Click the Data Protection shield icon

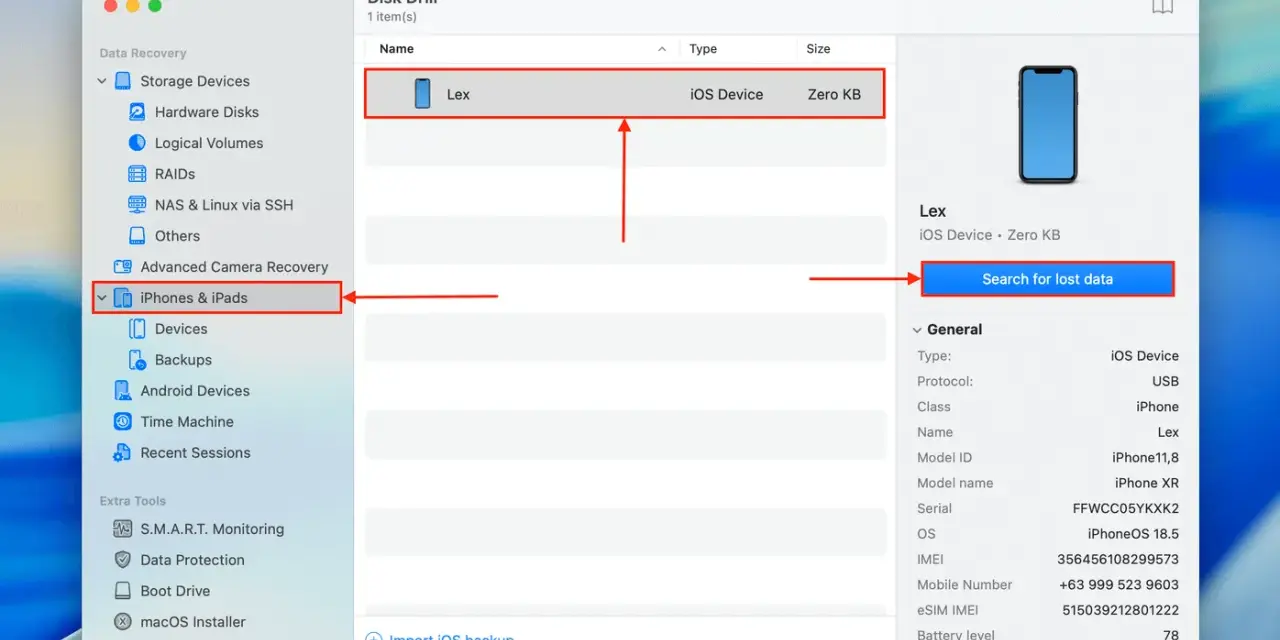(122, 560)
